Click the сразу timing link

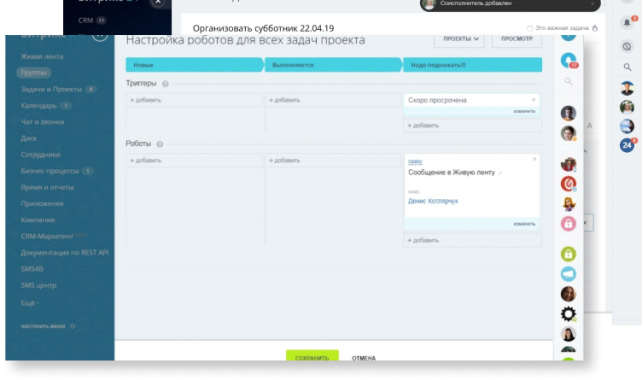pyautogui.click(x=415, y=162)
